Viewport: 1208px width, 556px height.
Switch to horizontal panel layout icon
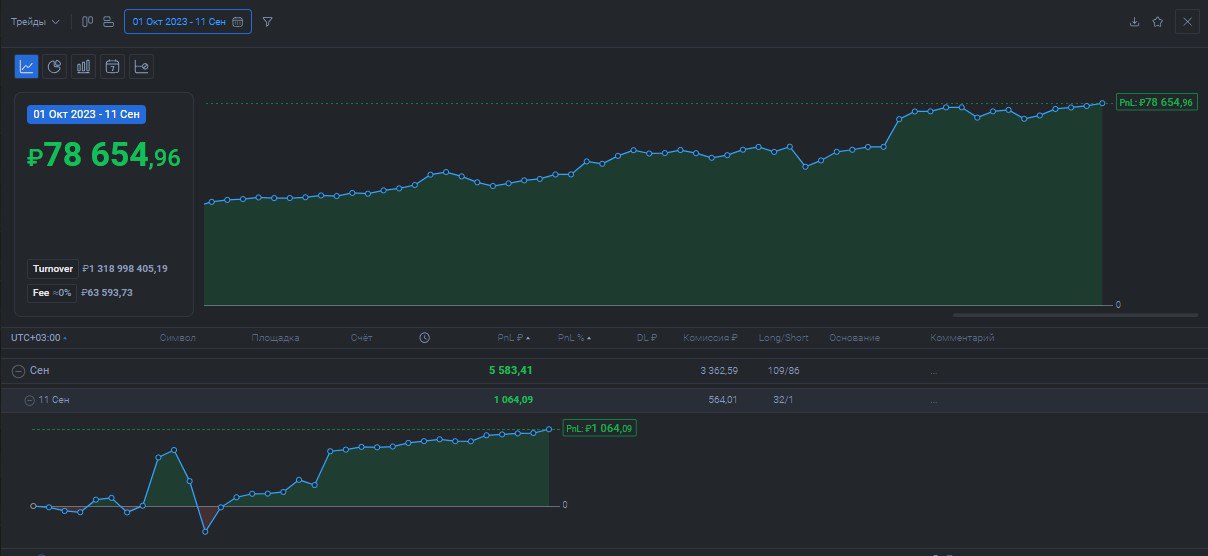coord(108,21)
